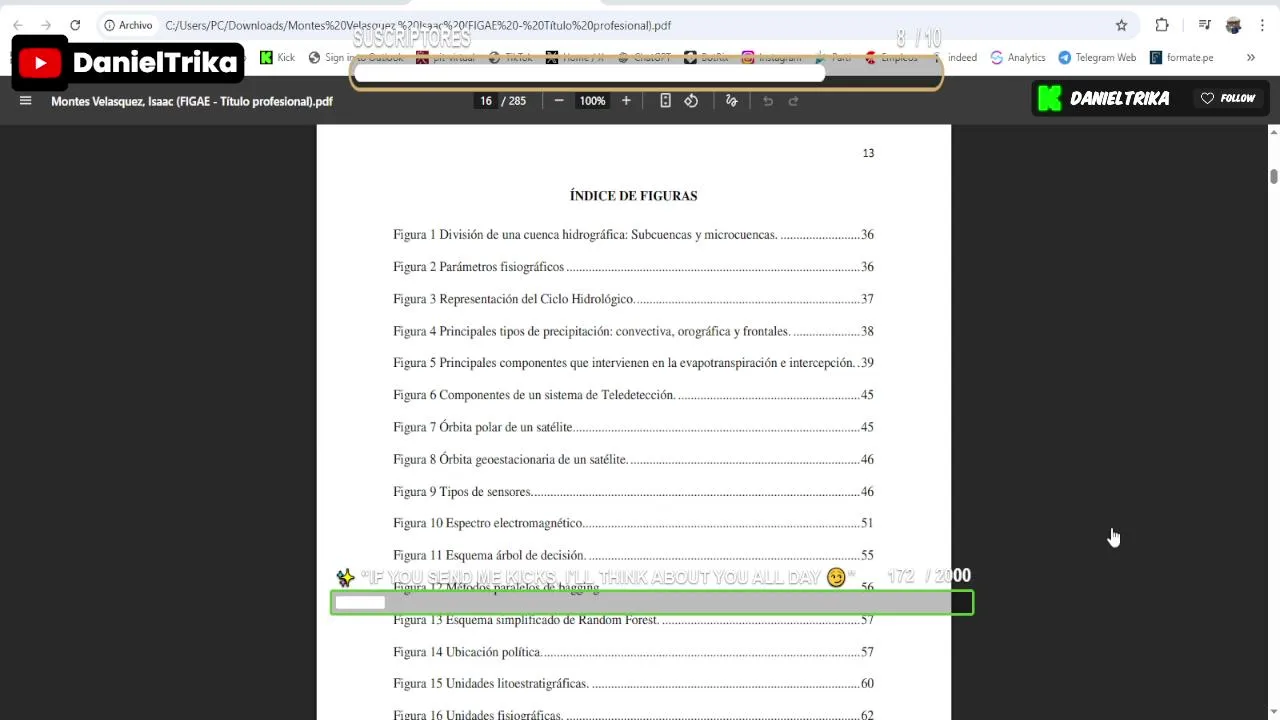The width and height of the screenshot is (1280, 720).
Task: Click the undo arrow in PDF toolbar
Action: 768,100
